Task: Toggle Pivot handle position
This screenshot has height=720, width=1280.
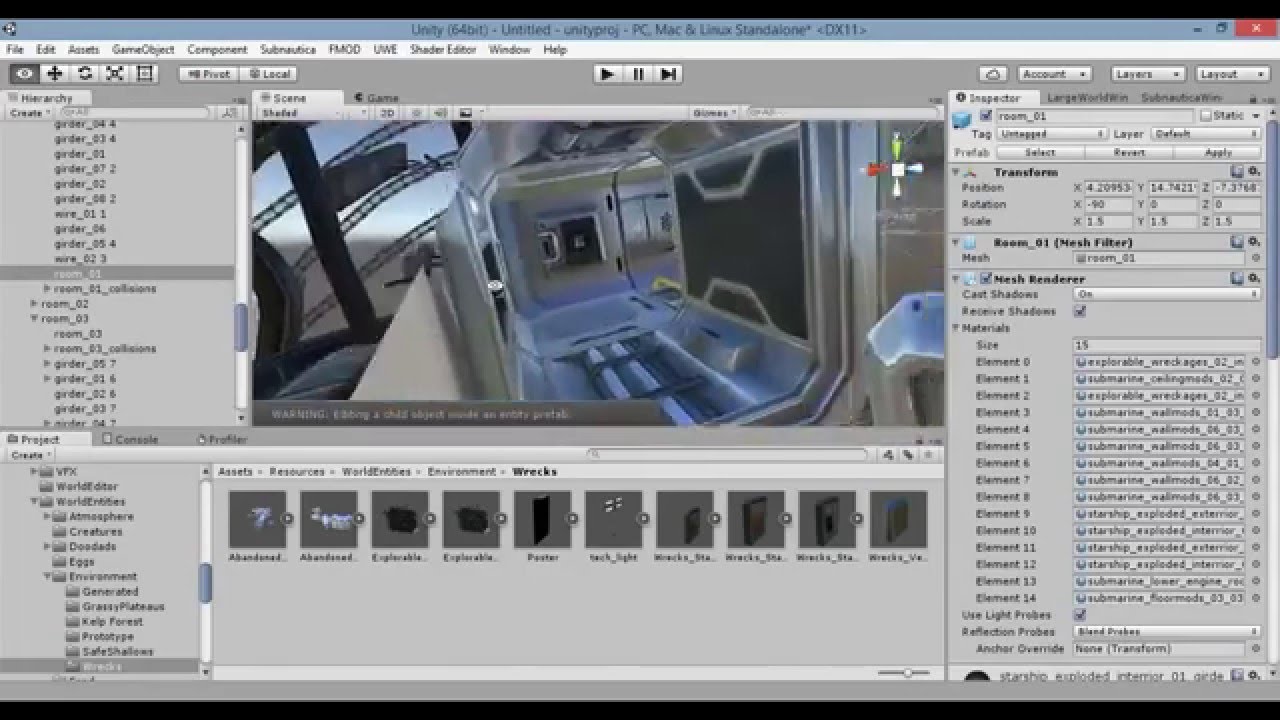Action: tap(209, 74)
